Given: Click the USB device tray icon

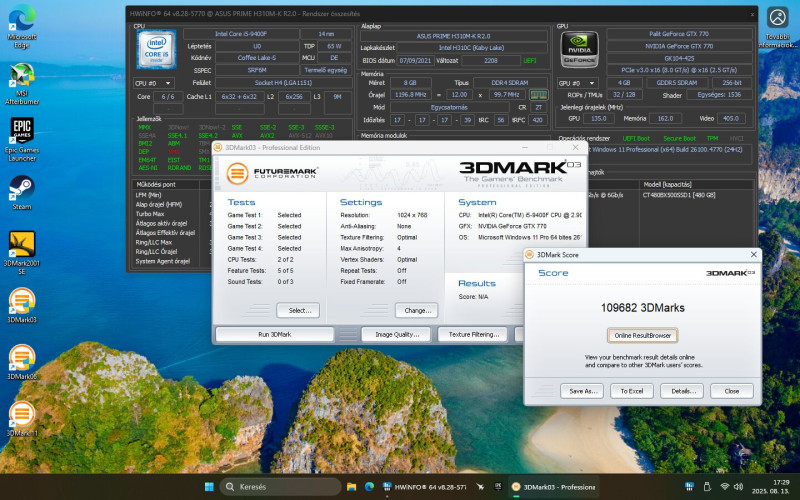Looking at the screenshot, I should click(707, 486).
